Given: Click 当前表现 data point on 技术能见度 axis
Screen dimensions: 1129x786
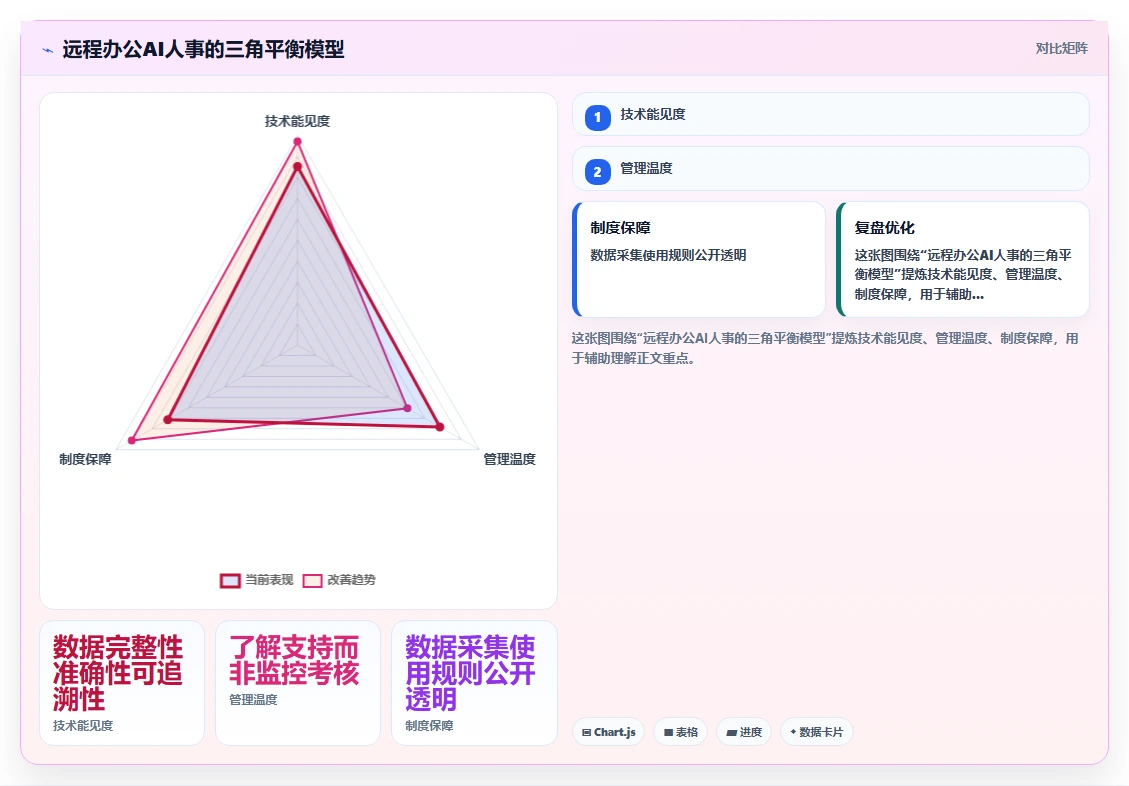Looking at the screenshot, I should 297,167.
